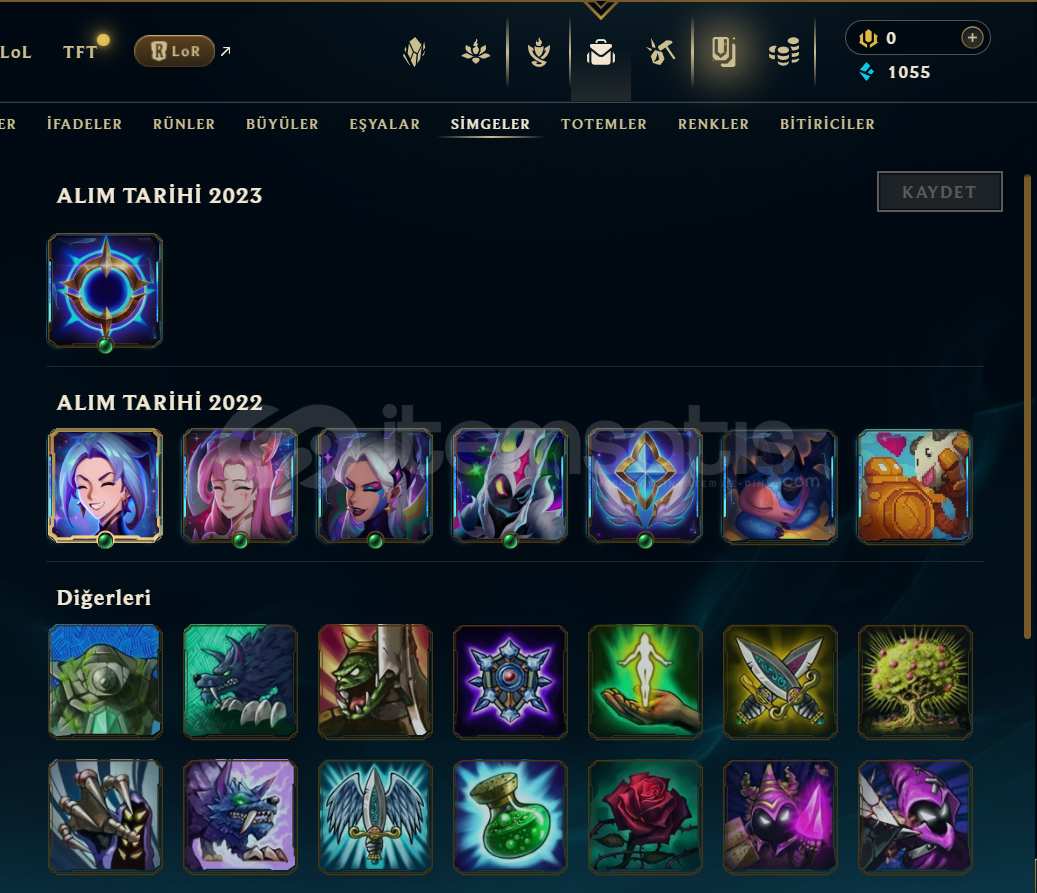Open the RÜNLER tab

[x=184, y=124]
